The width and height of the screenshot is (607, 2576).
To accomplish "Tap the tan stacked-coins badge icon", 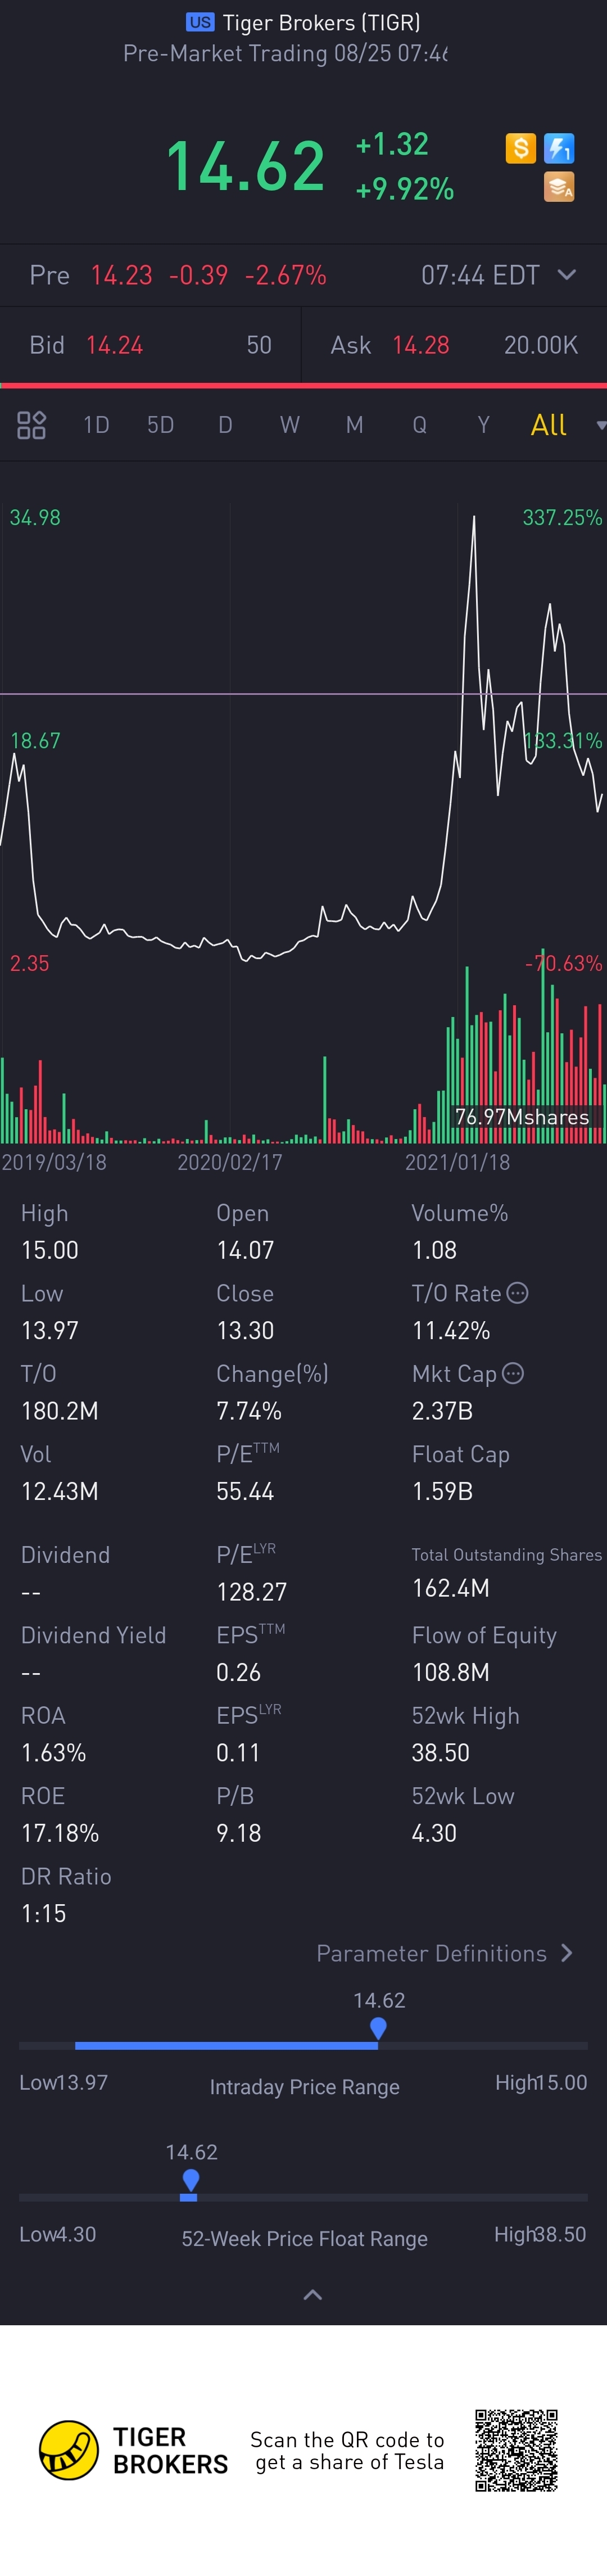I will tap(559, 187).
